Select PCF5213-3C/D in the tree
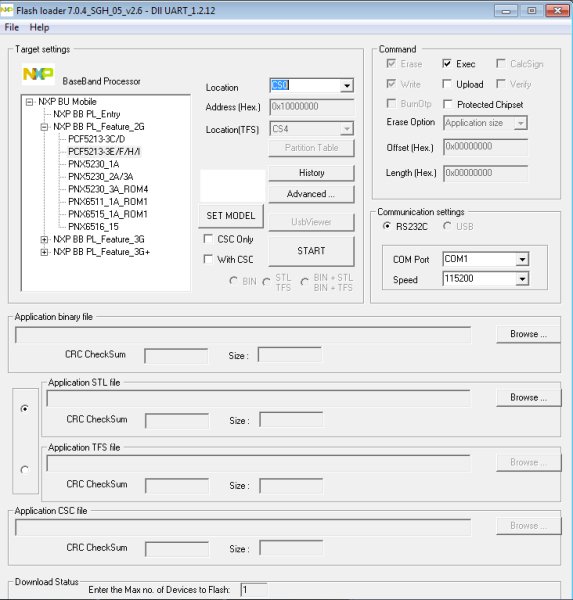573x600 pixels. (x=96, y=139)
